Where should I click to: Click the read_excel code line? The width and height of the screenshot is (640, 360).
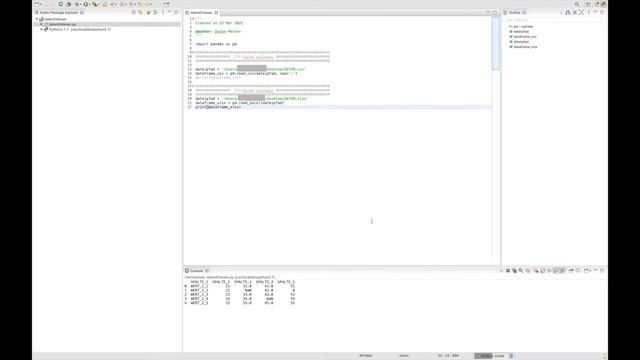point(240,103)
